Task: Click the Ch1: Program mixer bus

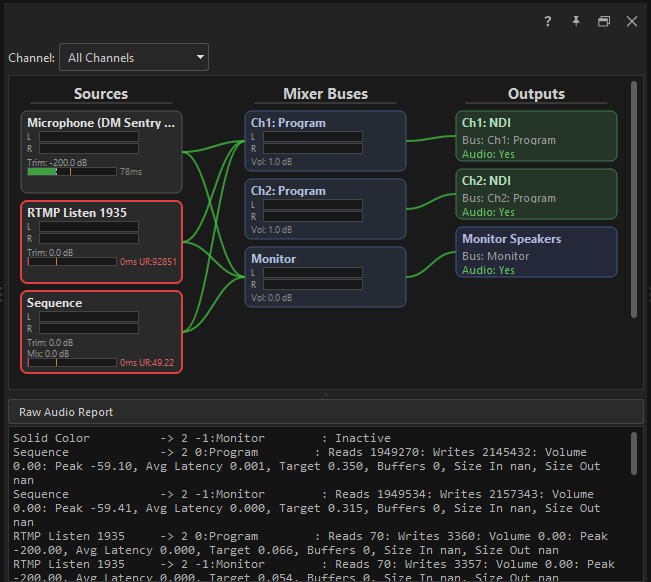Action: tap(326, 141)
